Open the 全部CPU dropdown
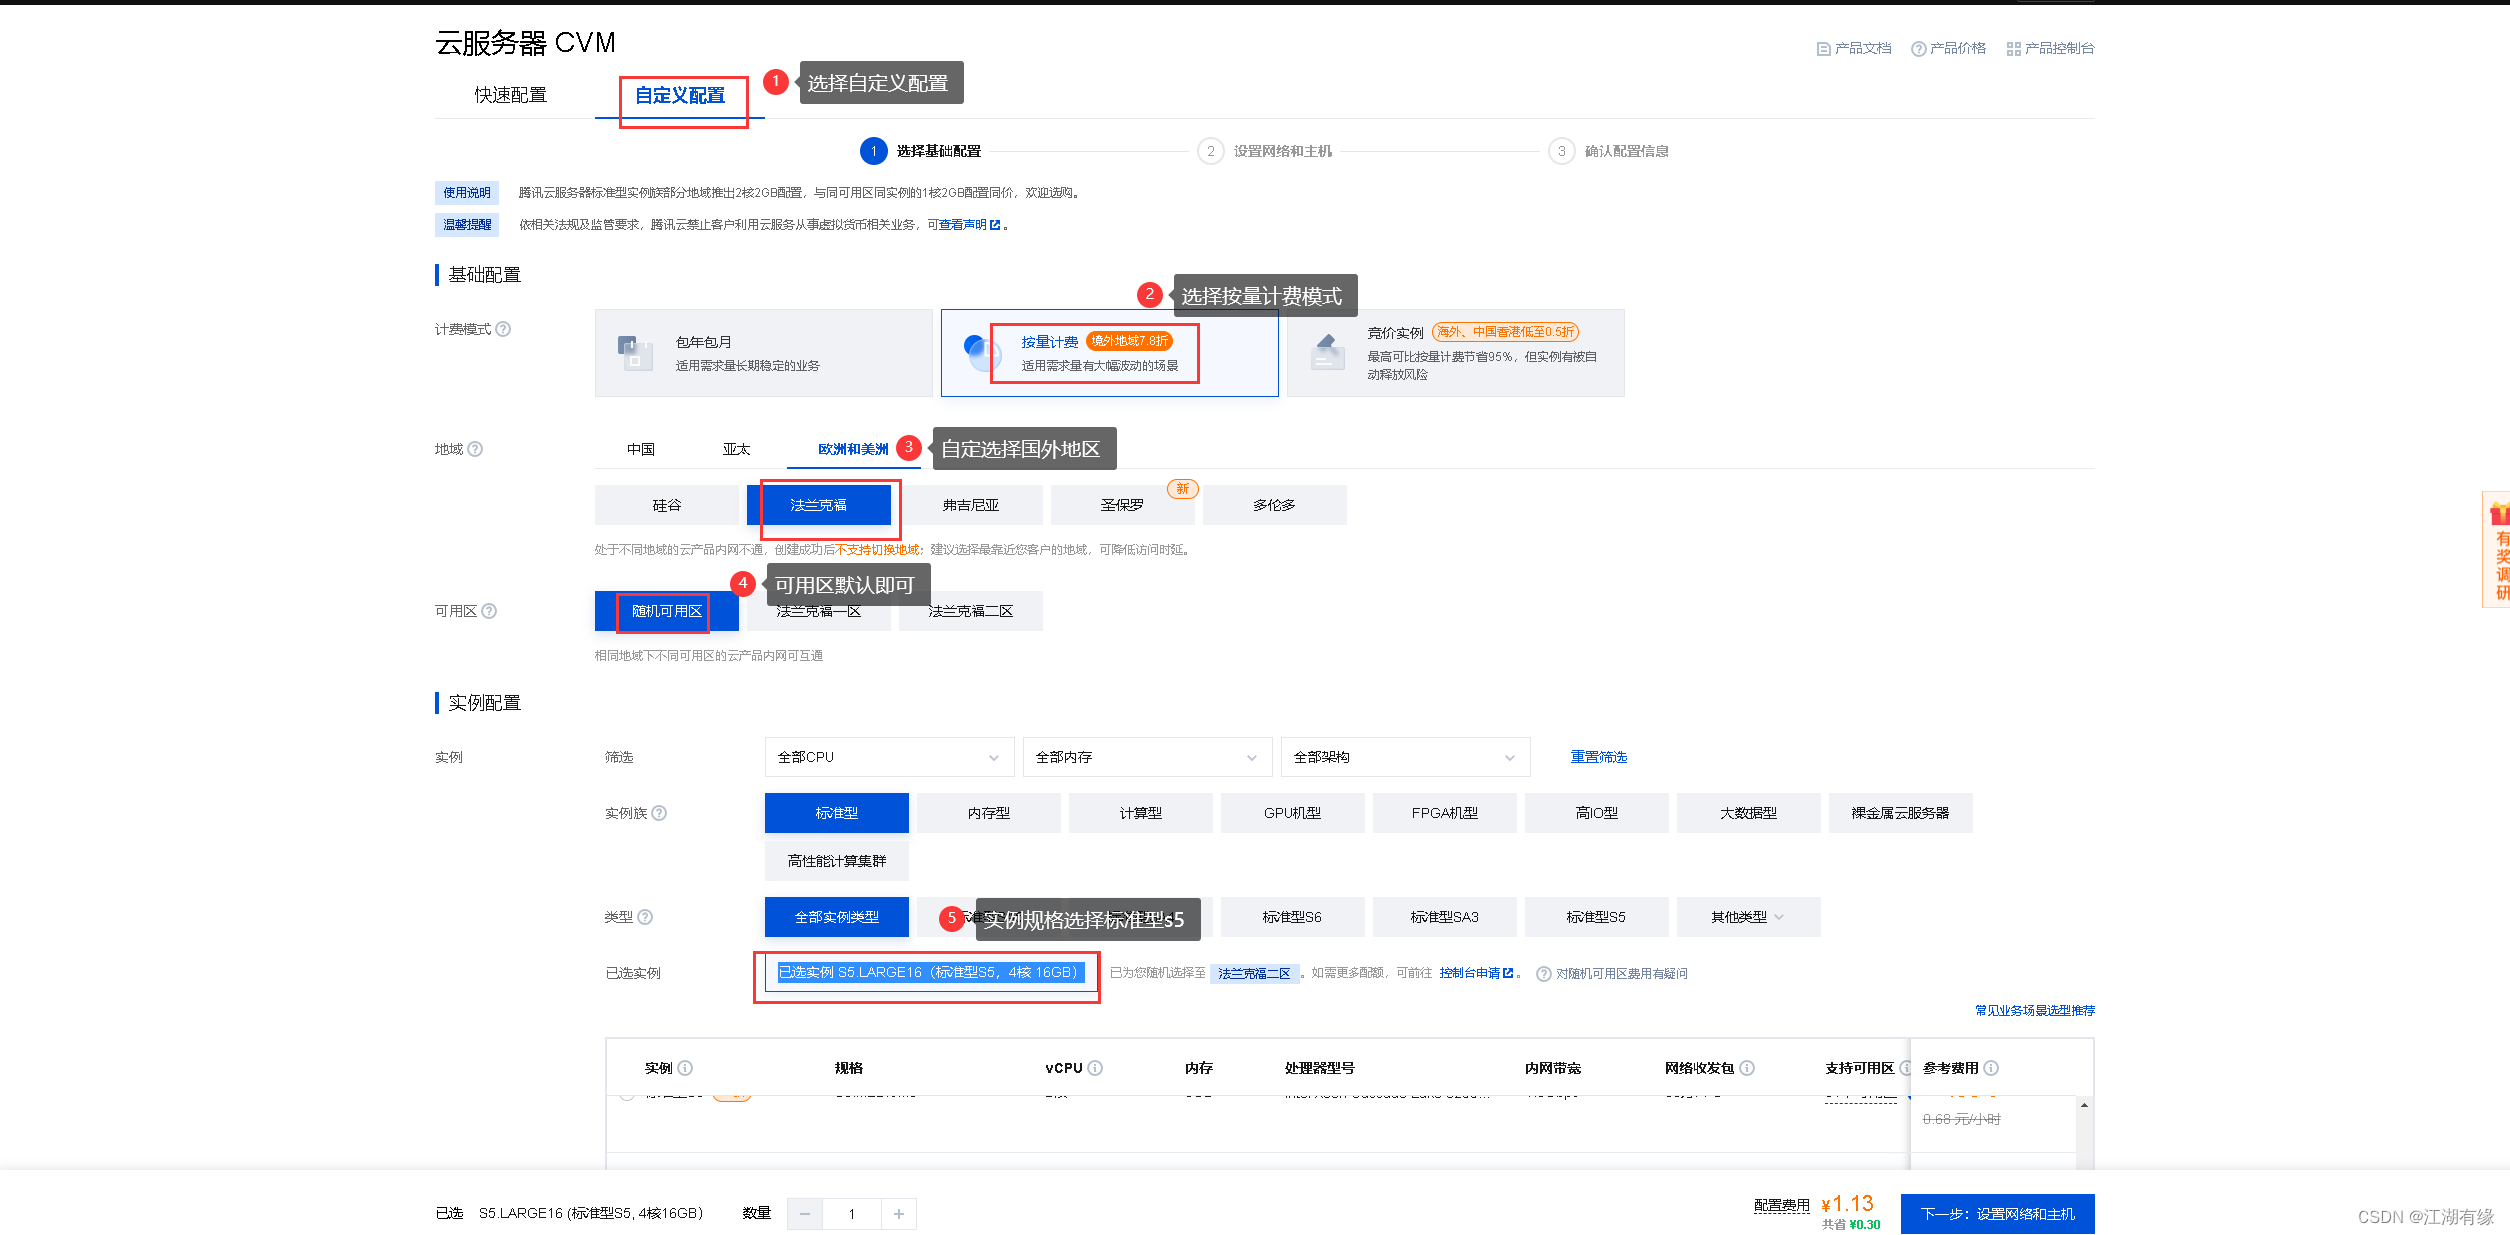Image resolution: width=2510 pixels, height=1235 pixels. tap(888, 757)
